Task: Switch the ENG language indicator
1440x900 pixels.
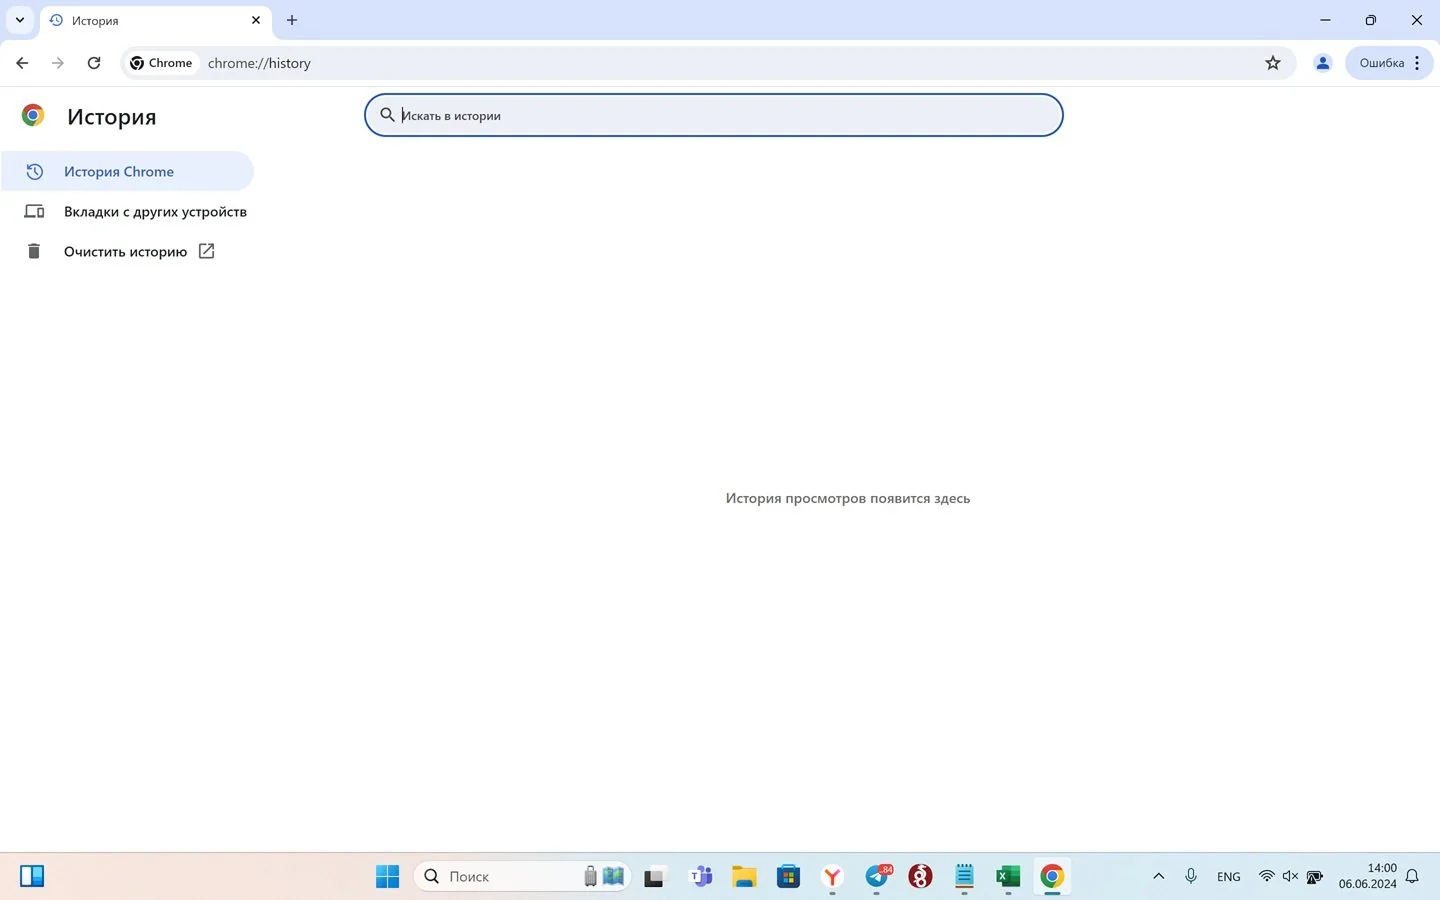Action: 1228,876
